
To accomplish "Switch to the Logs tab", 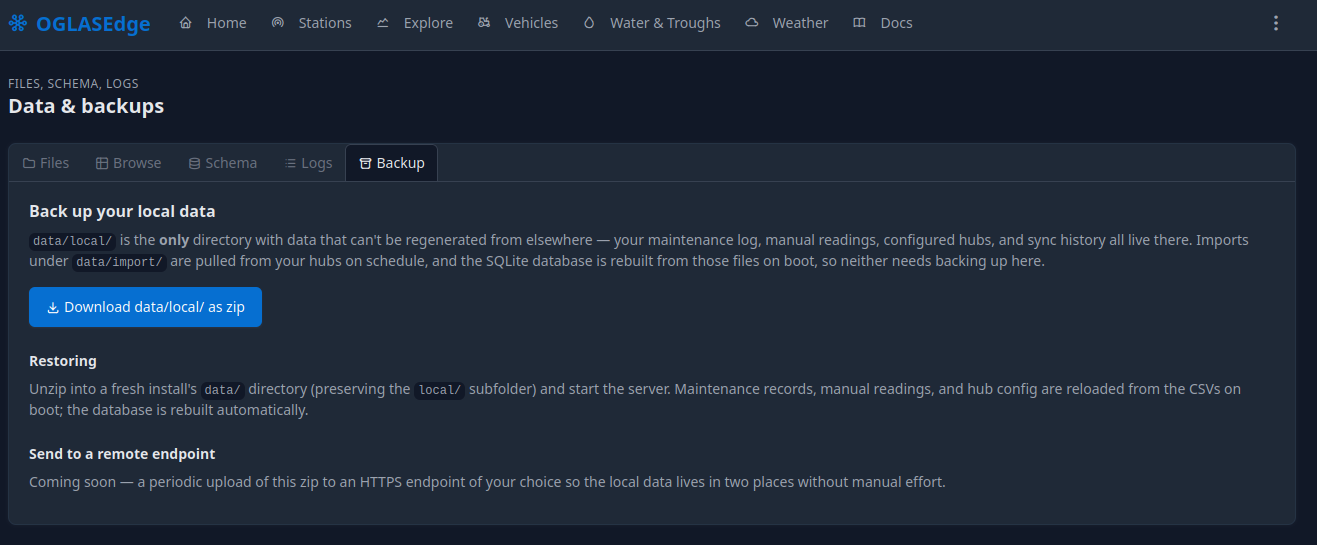I will [x=308, y=163].
